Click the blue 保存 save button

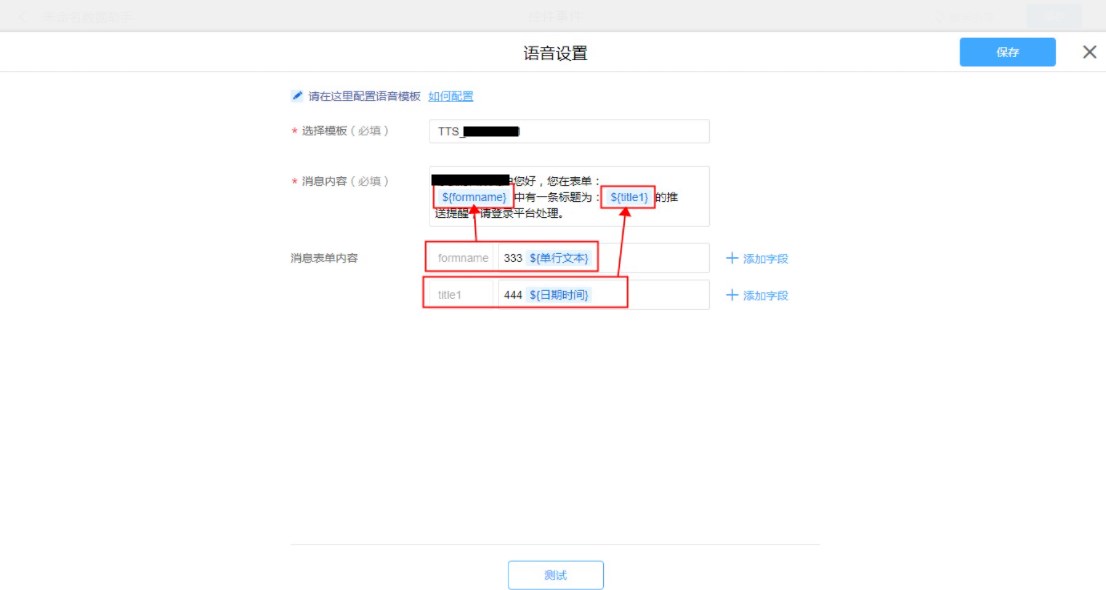pos(1007,53)
